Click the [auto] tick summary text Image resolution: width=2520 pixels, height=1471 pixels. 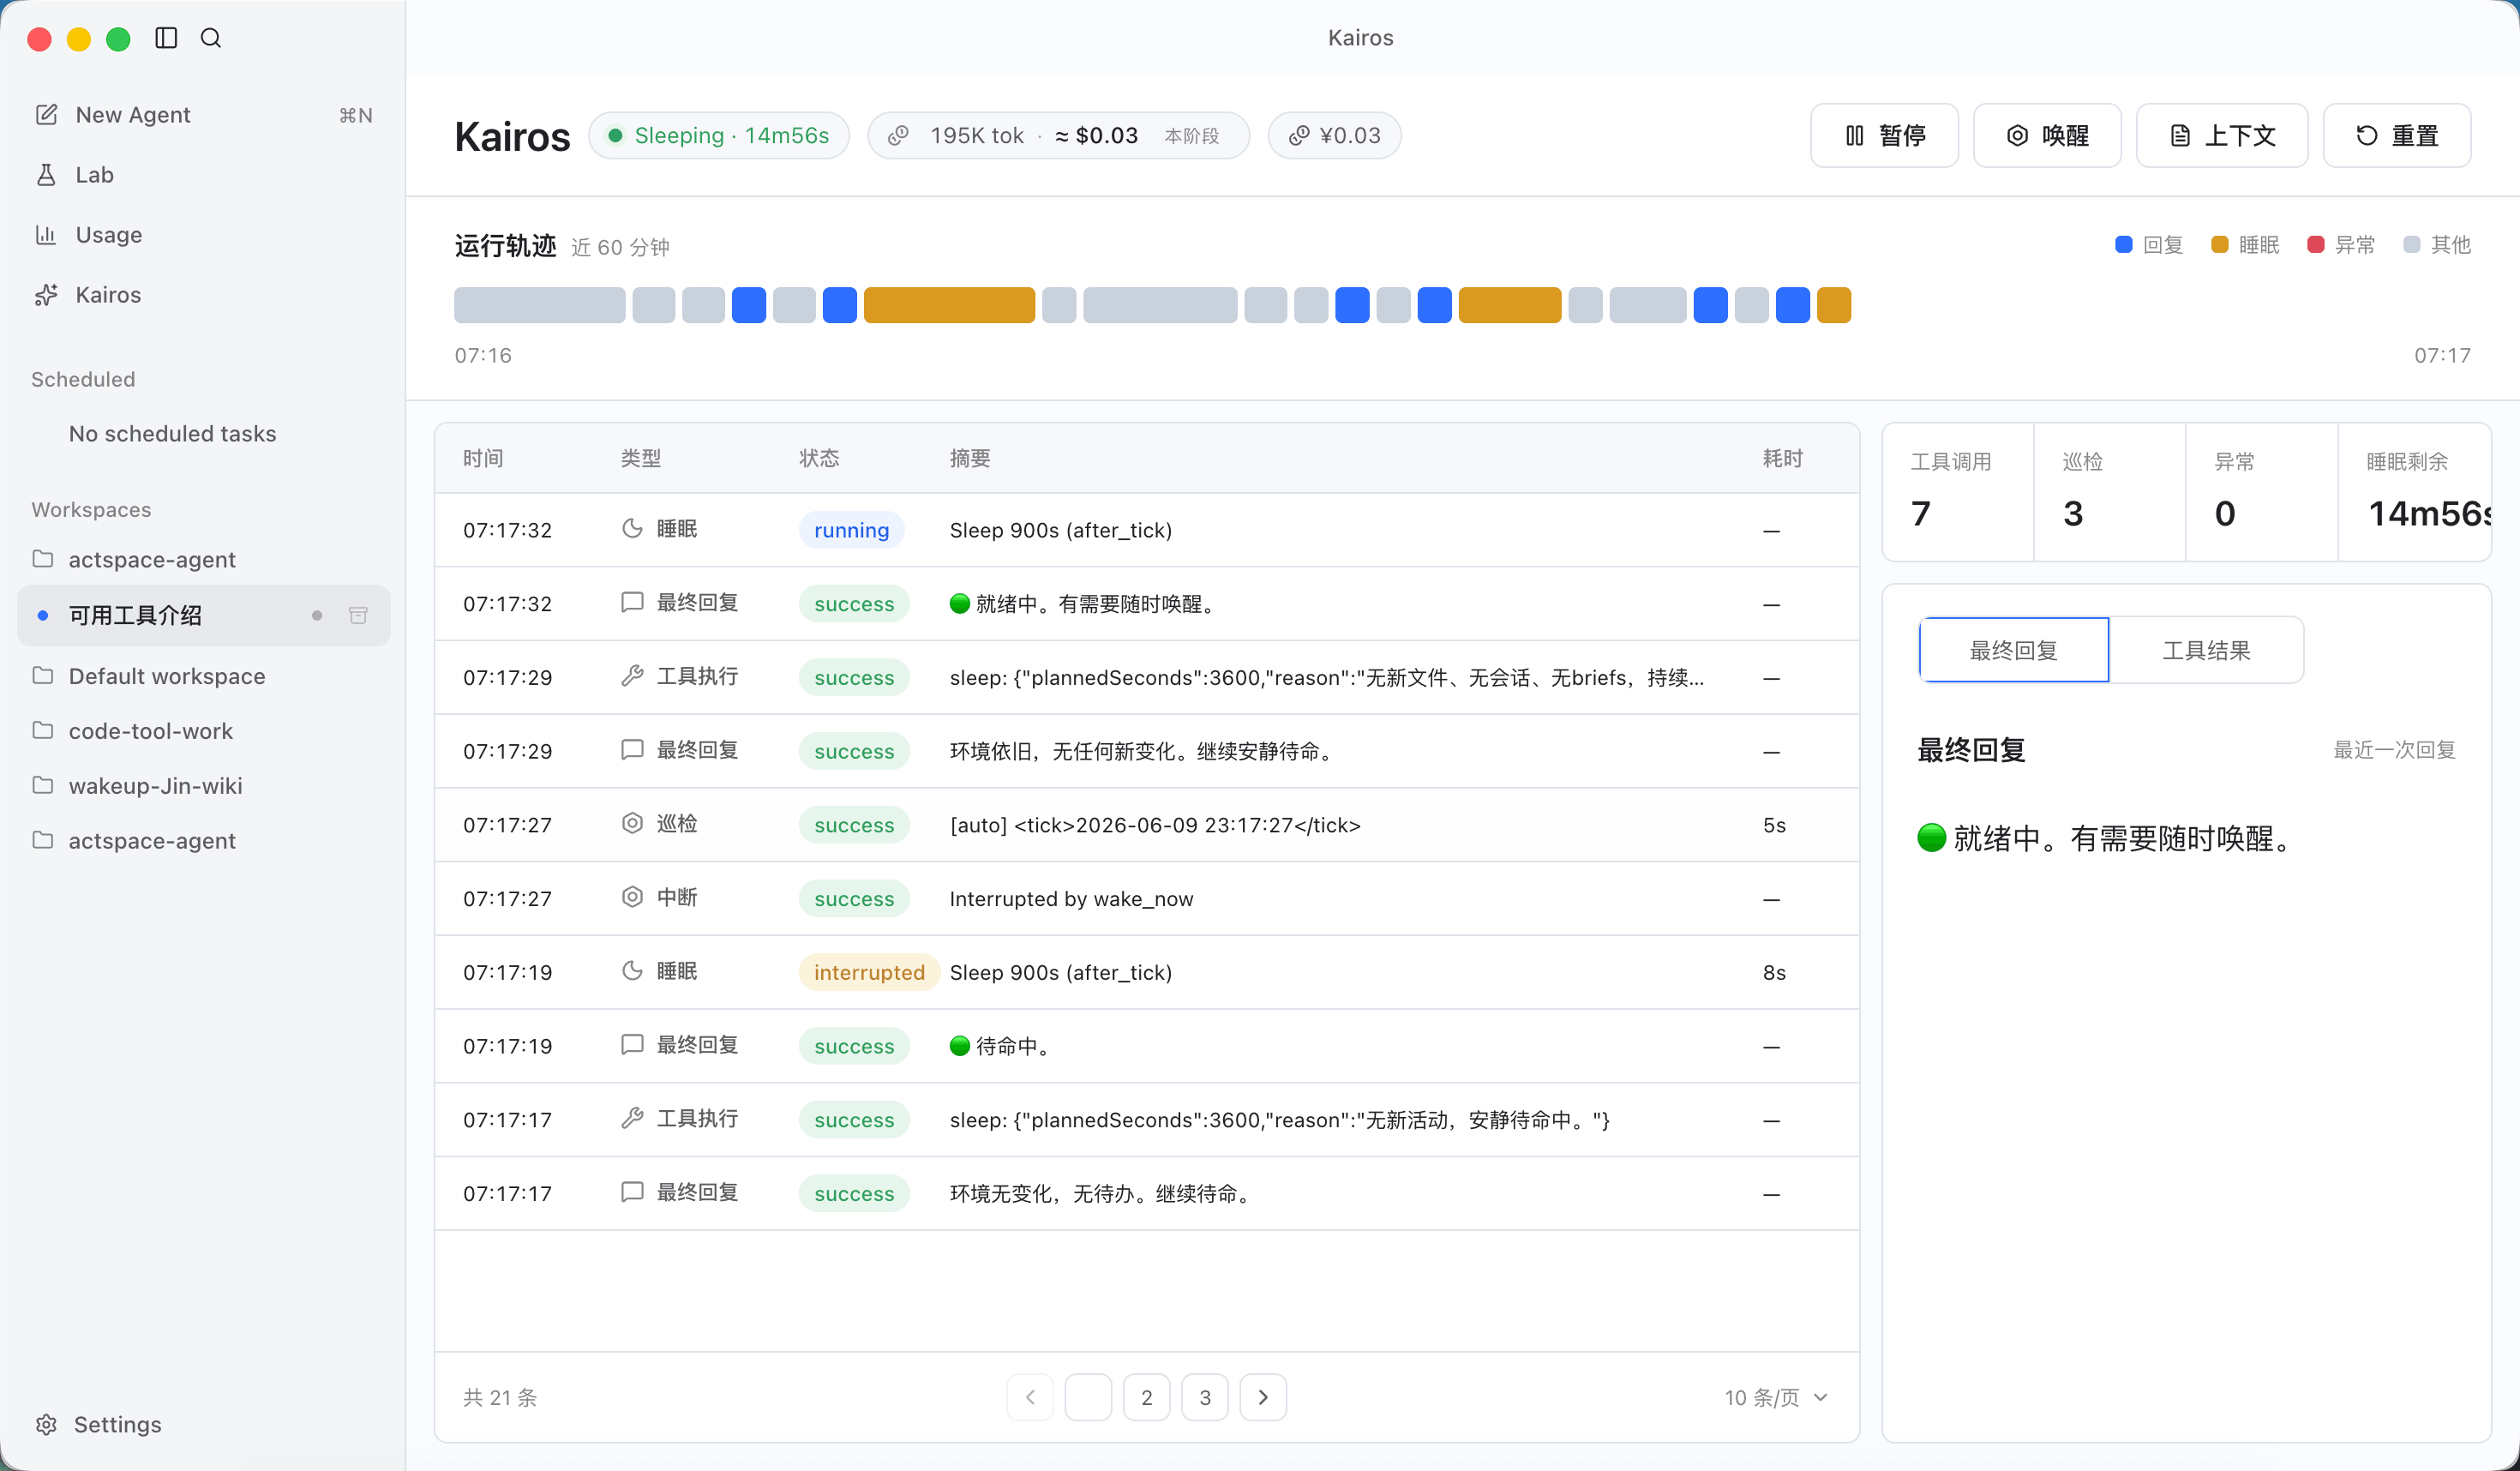click(x=1155, y=825)
